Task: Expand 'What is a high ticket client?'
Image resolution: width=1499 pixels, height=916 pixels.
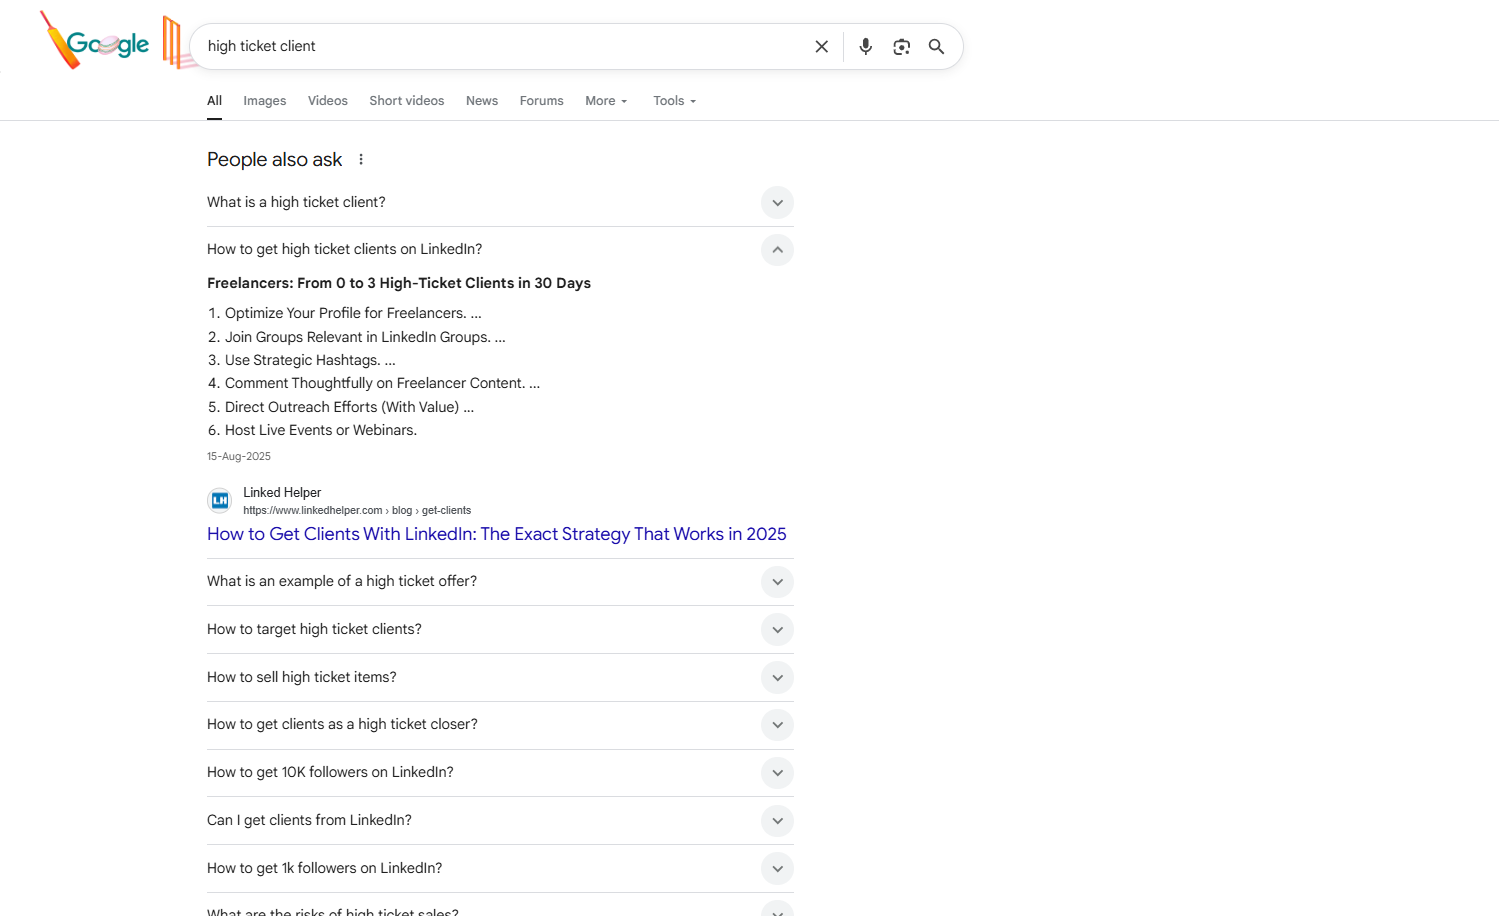Action: click(x=777, y=202)
